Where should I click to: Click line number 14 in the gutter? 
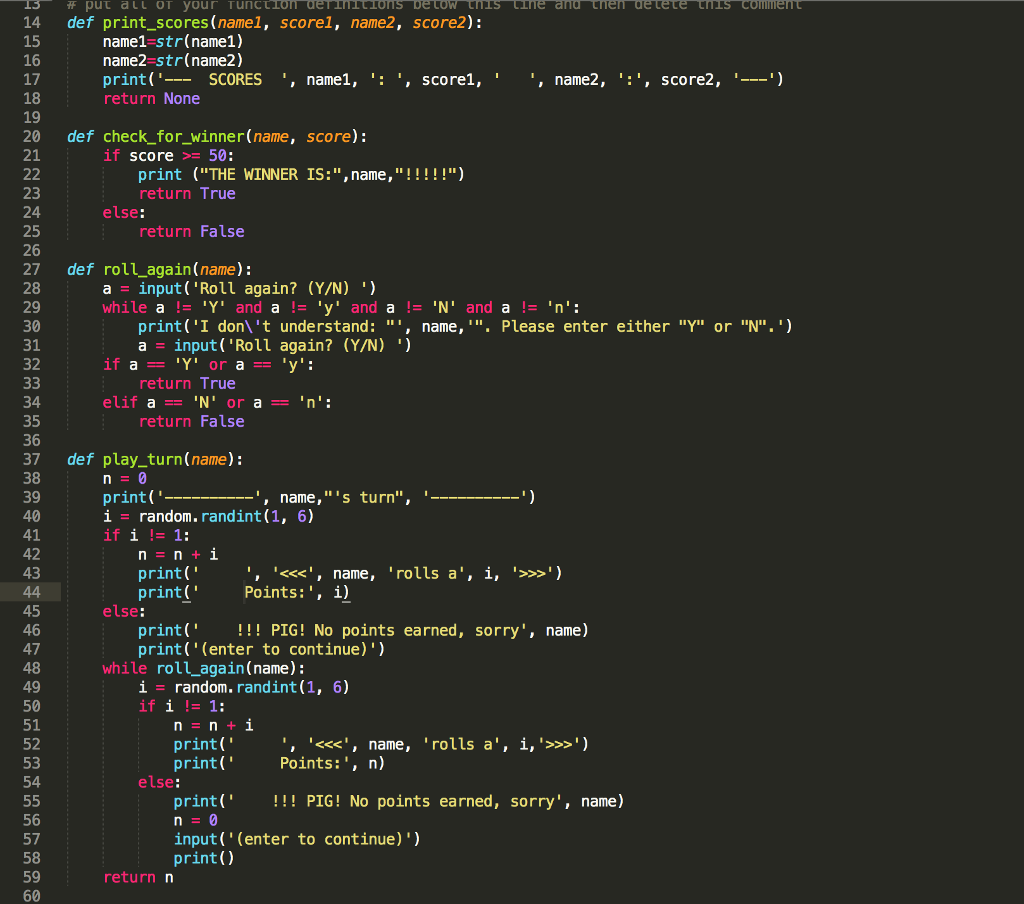(31, 23)
